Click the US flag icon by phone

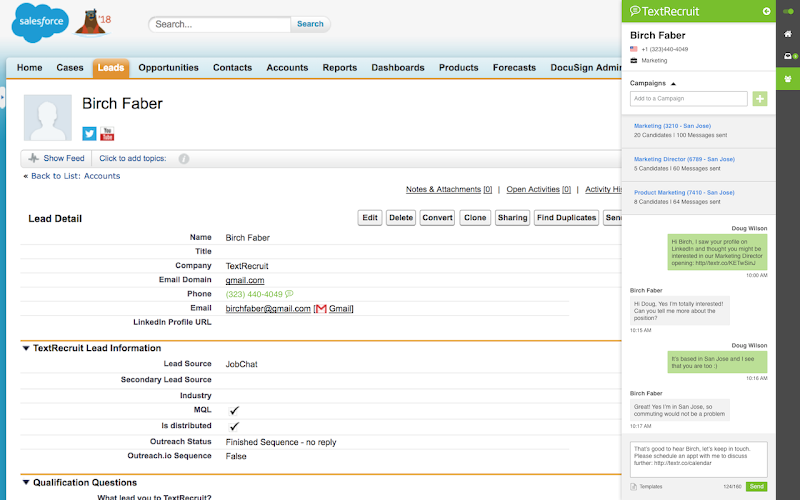tap(634, 49)
